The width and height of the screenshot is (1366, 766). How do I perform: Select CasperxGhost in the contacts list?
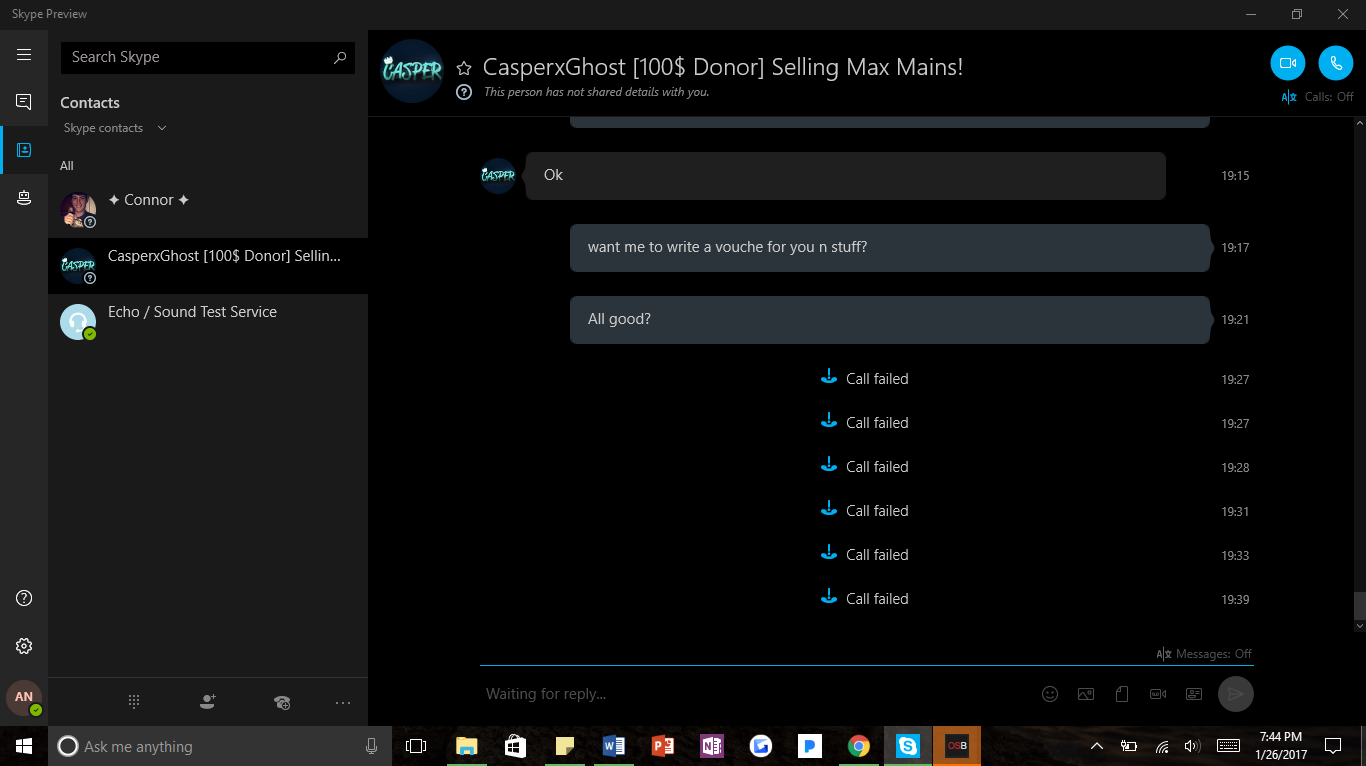[x=208, y=266]
